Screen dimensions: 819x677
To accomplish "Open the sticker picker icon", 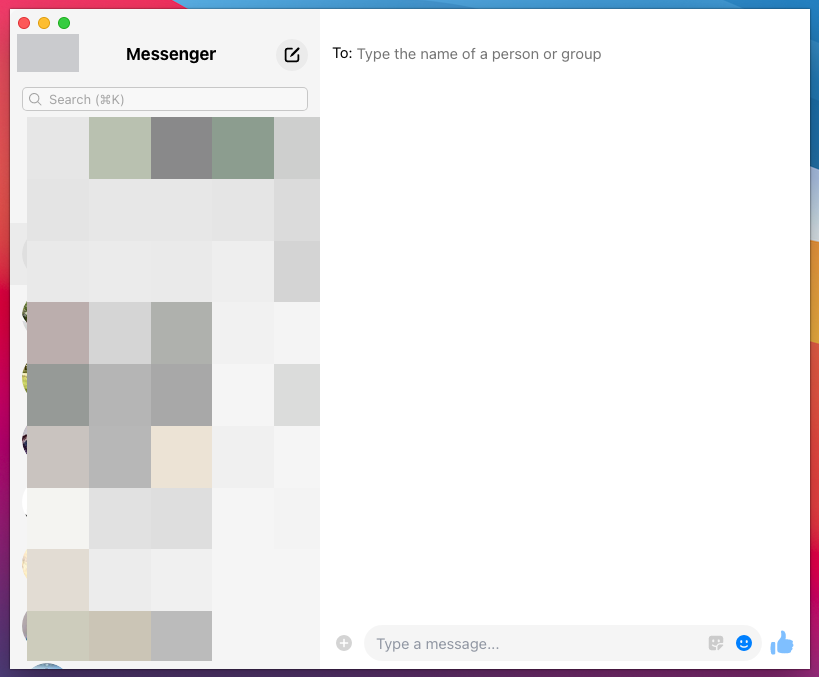I will click(x=716, y=643).
